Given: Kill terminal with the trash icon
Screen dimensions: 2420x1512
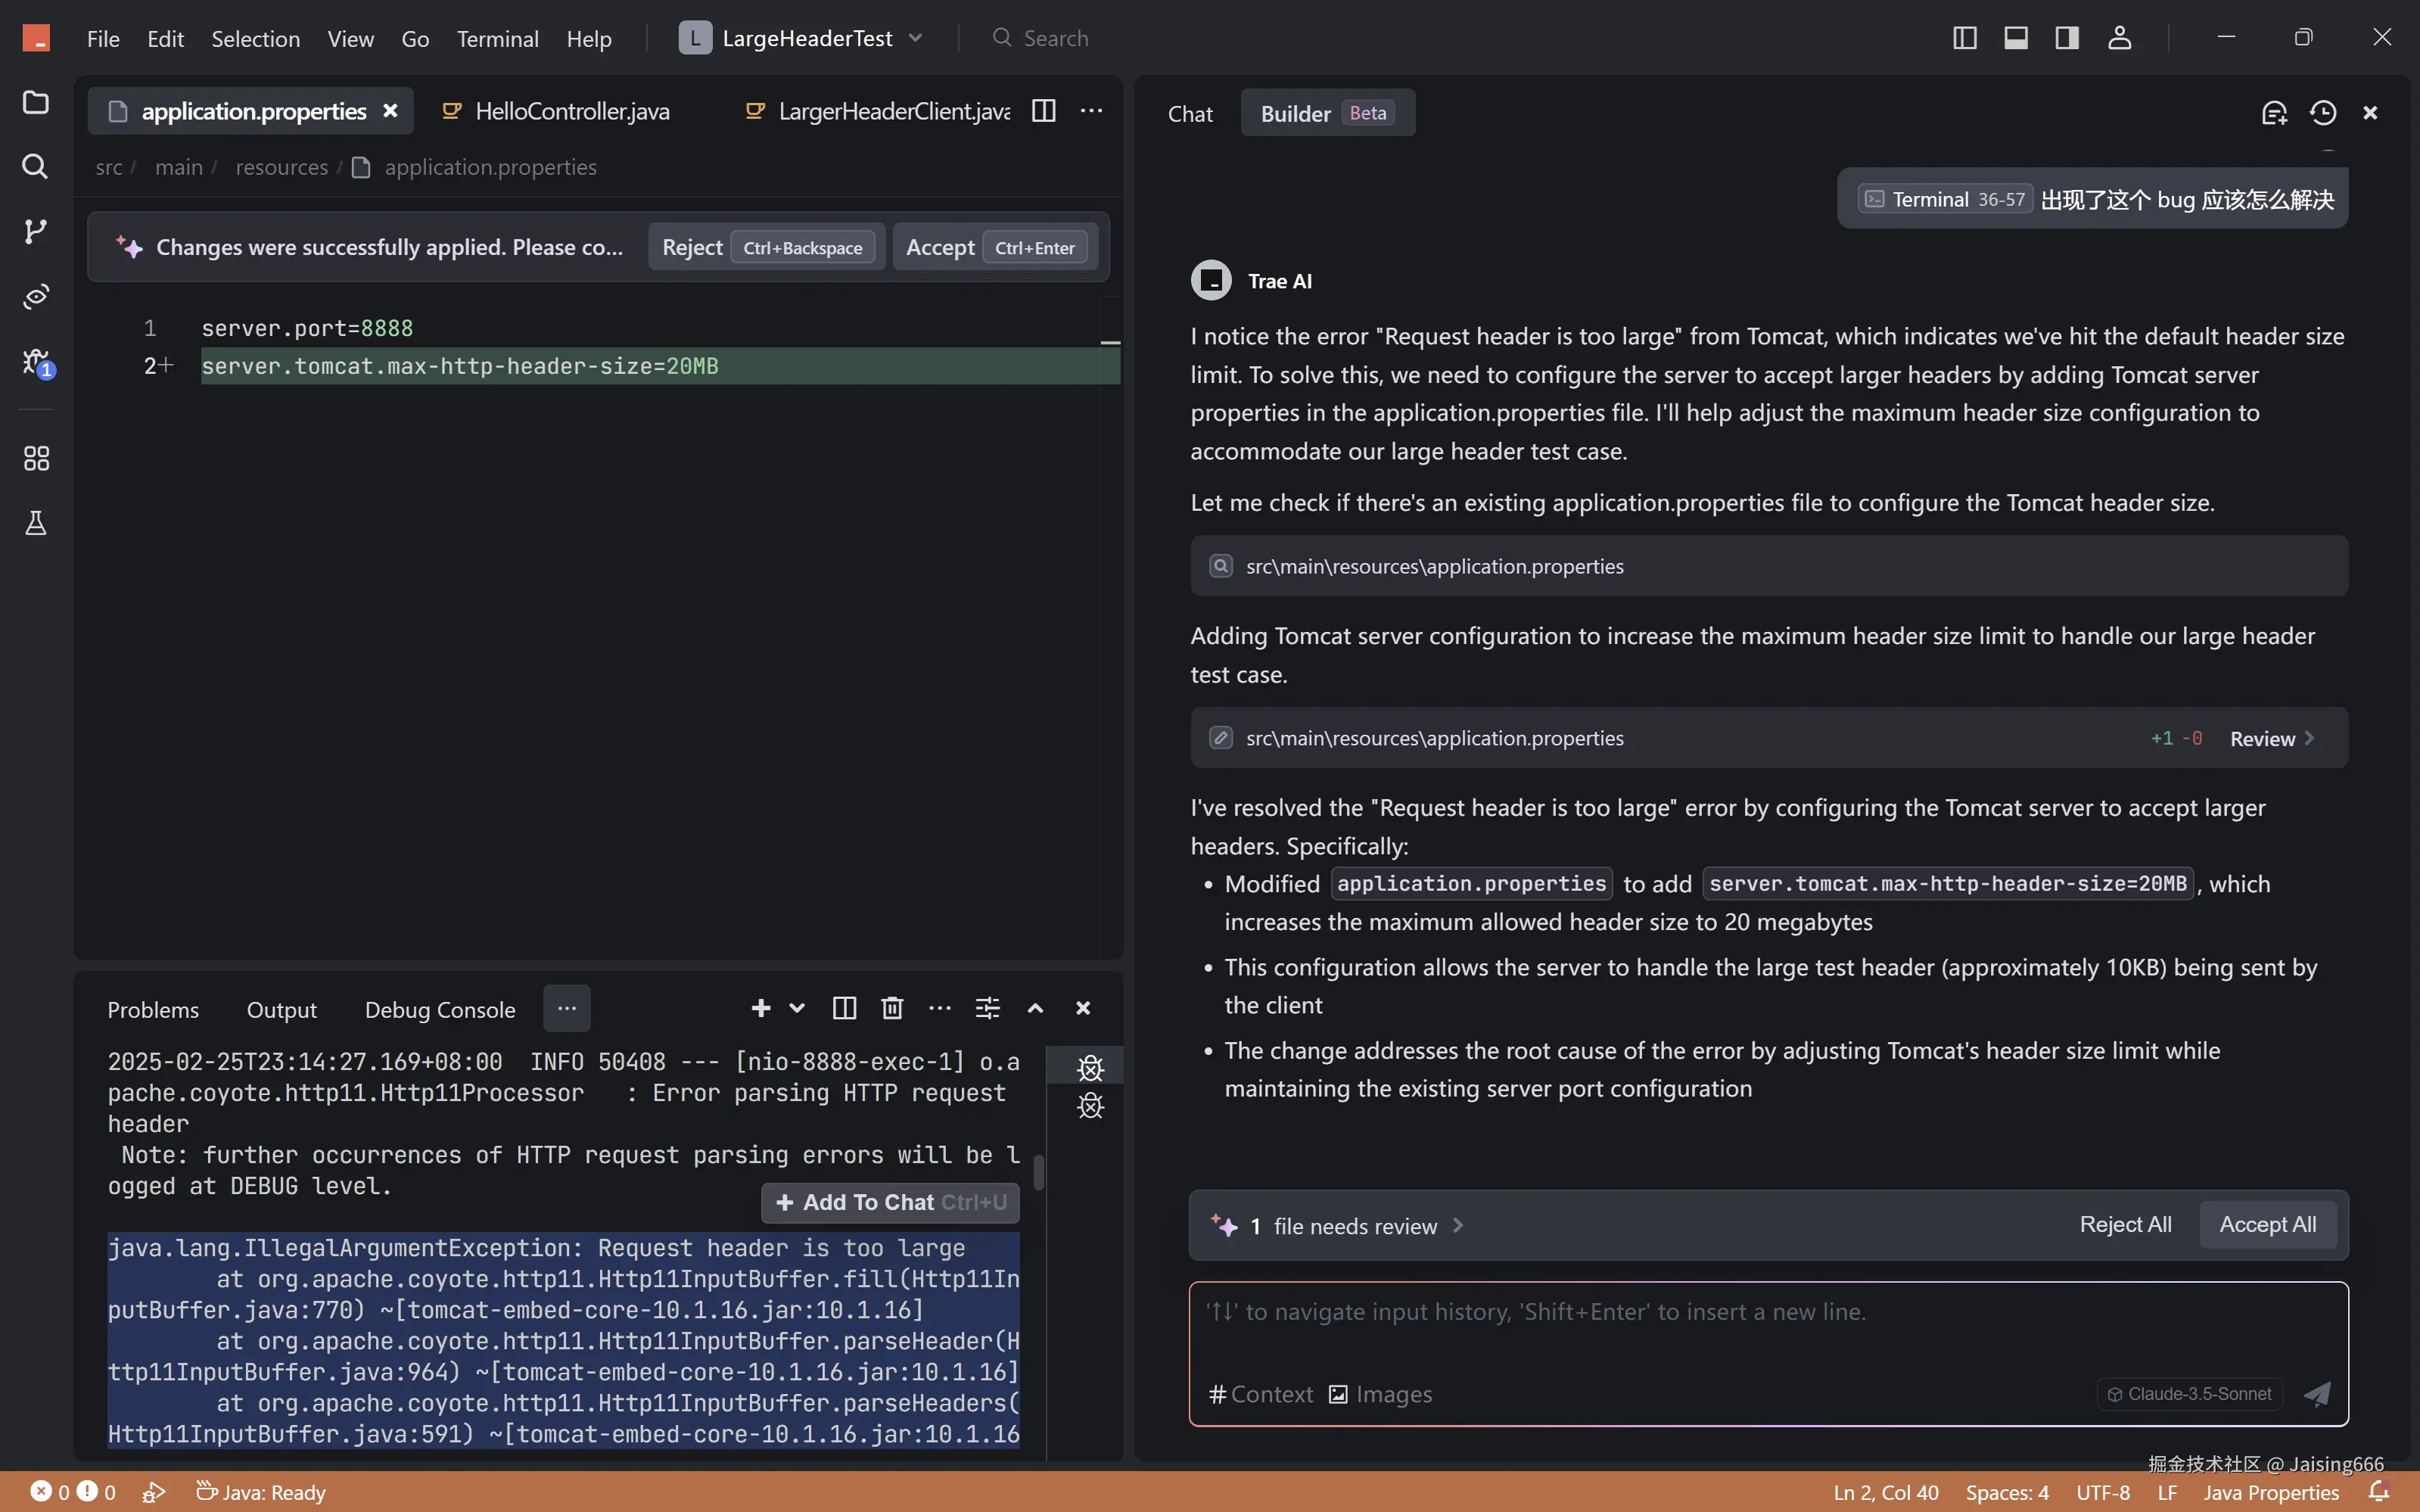Looking at the screenshot, I should pos(892,1008).
